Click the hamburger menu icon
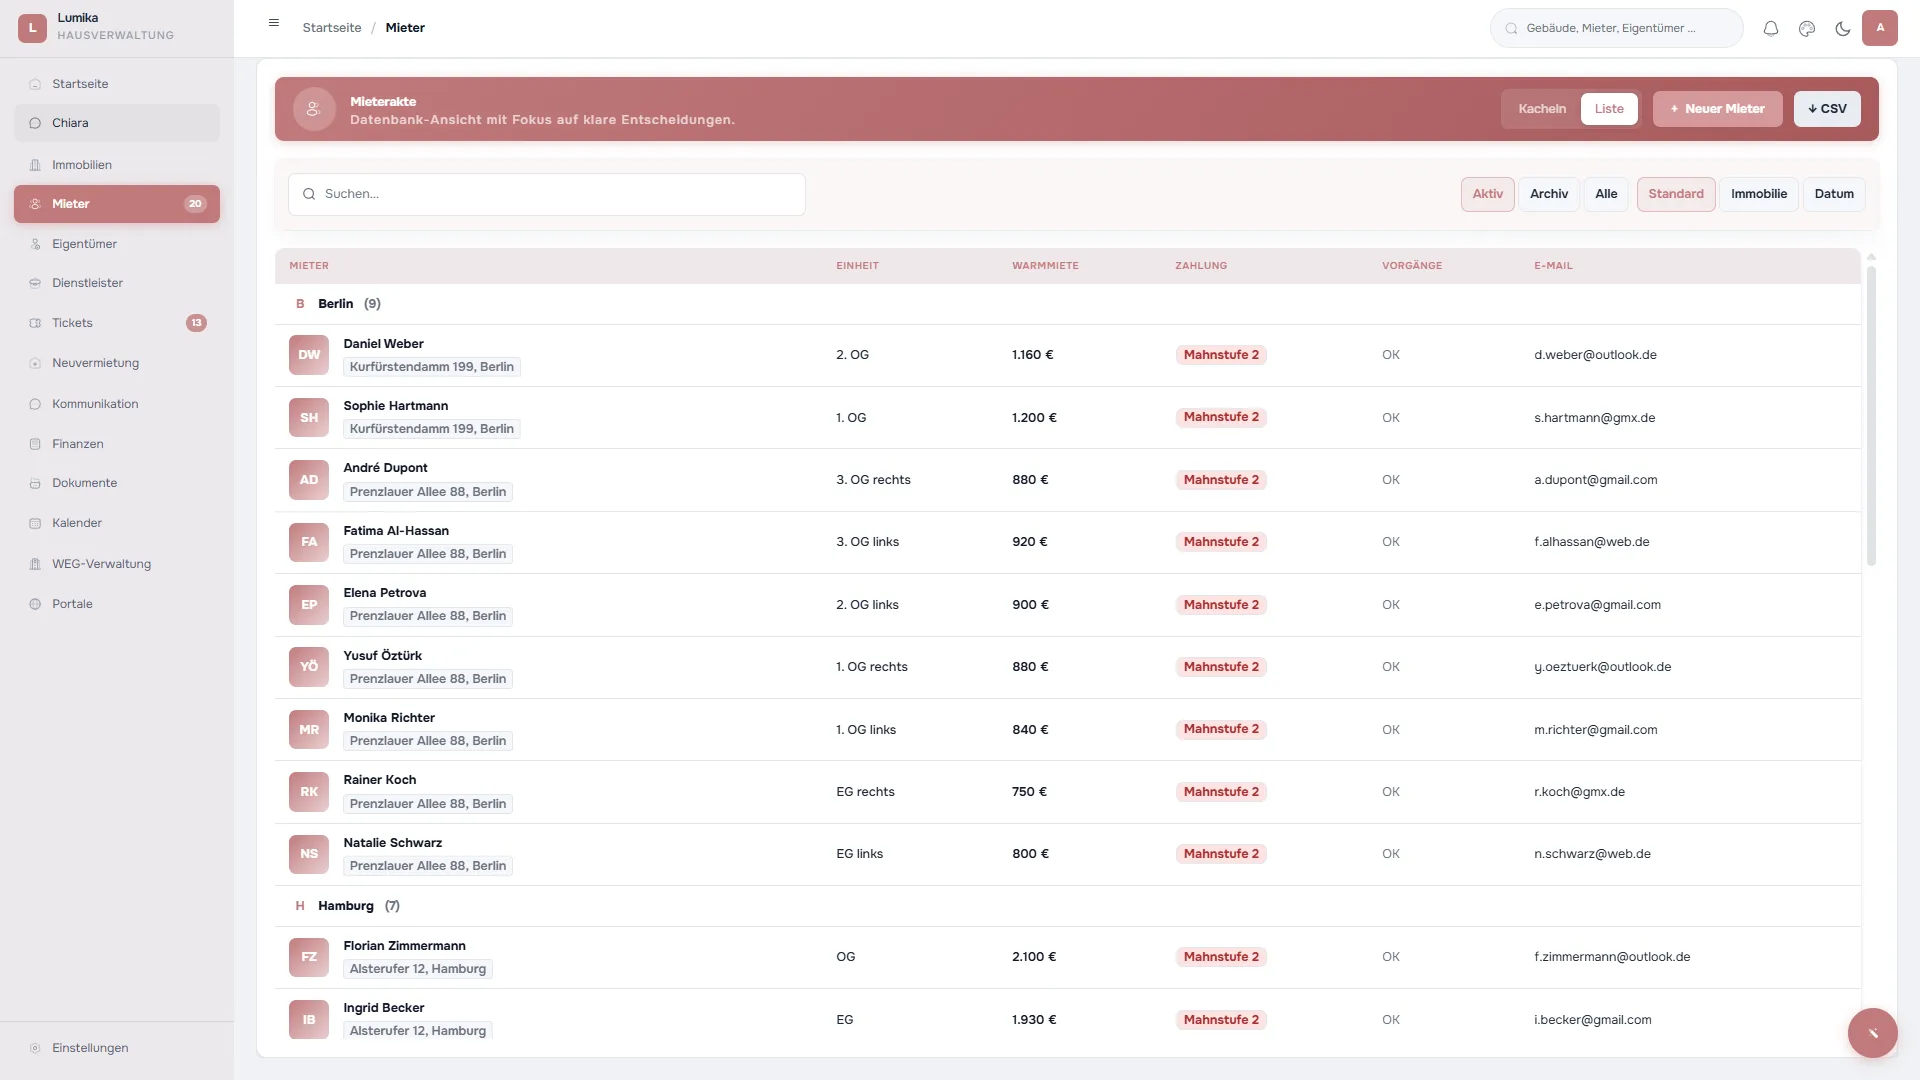Screen dimensions: 1920x1080 pyautogui.click(x=274, y=23)
